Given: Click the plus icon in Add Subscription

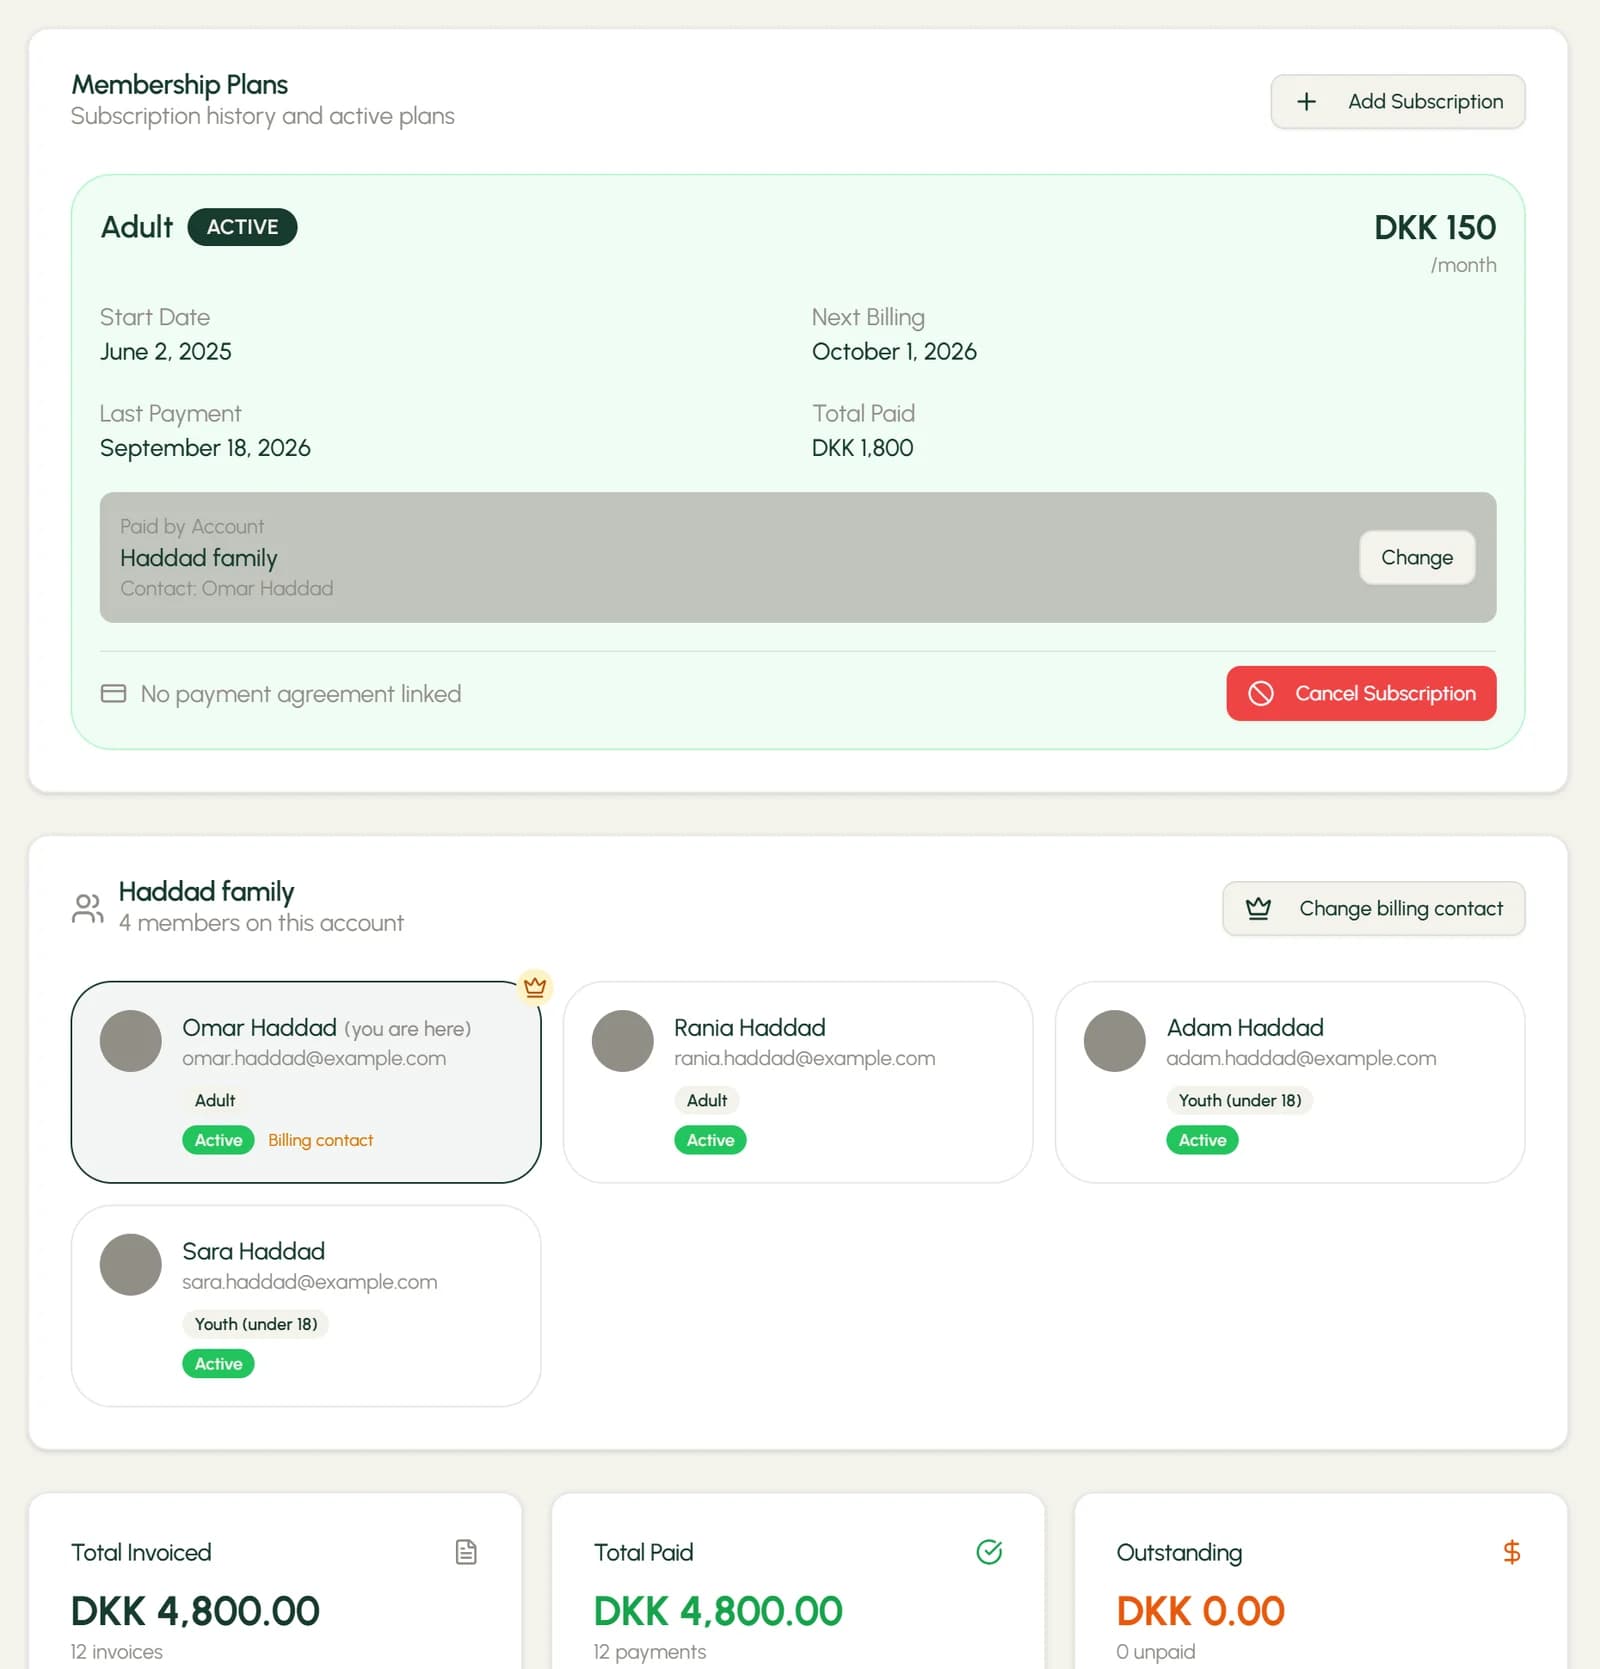Looking at the screenshot, I should (x=1306, y=102).
